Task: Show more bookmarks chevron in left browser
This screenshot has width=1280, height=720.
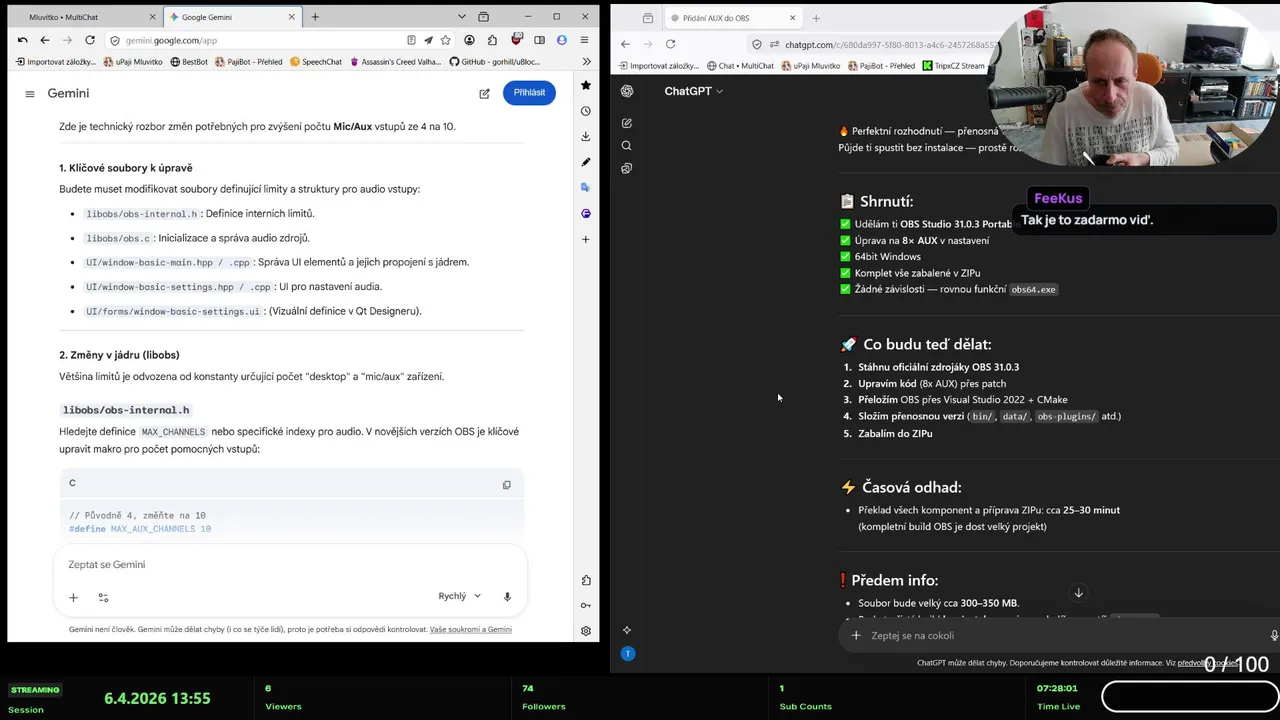Action: tap(586, 62)
